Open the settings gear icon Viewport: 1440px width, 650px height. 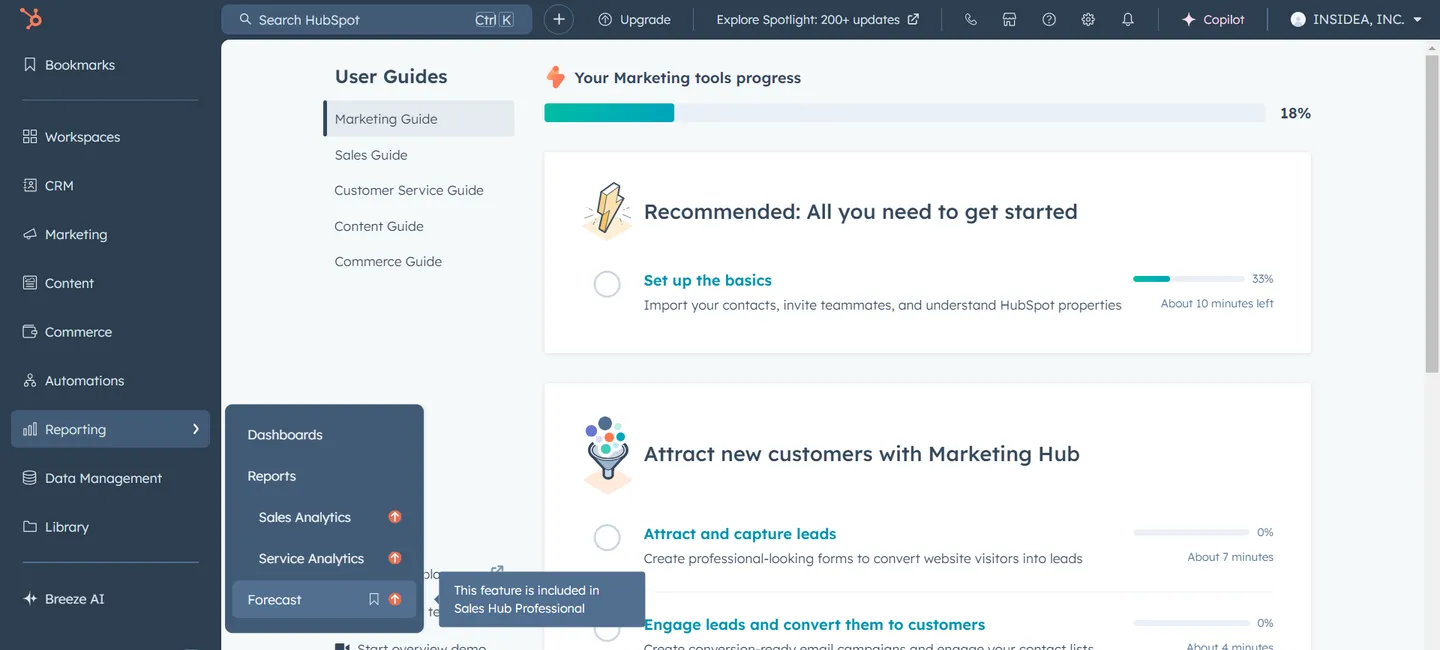pos(1088,19)
